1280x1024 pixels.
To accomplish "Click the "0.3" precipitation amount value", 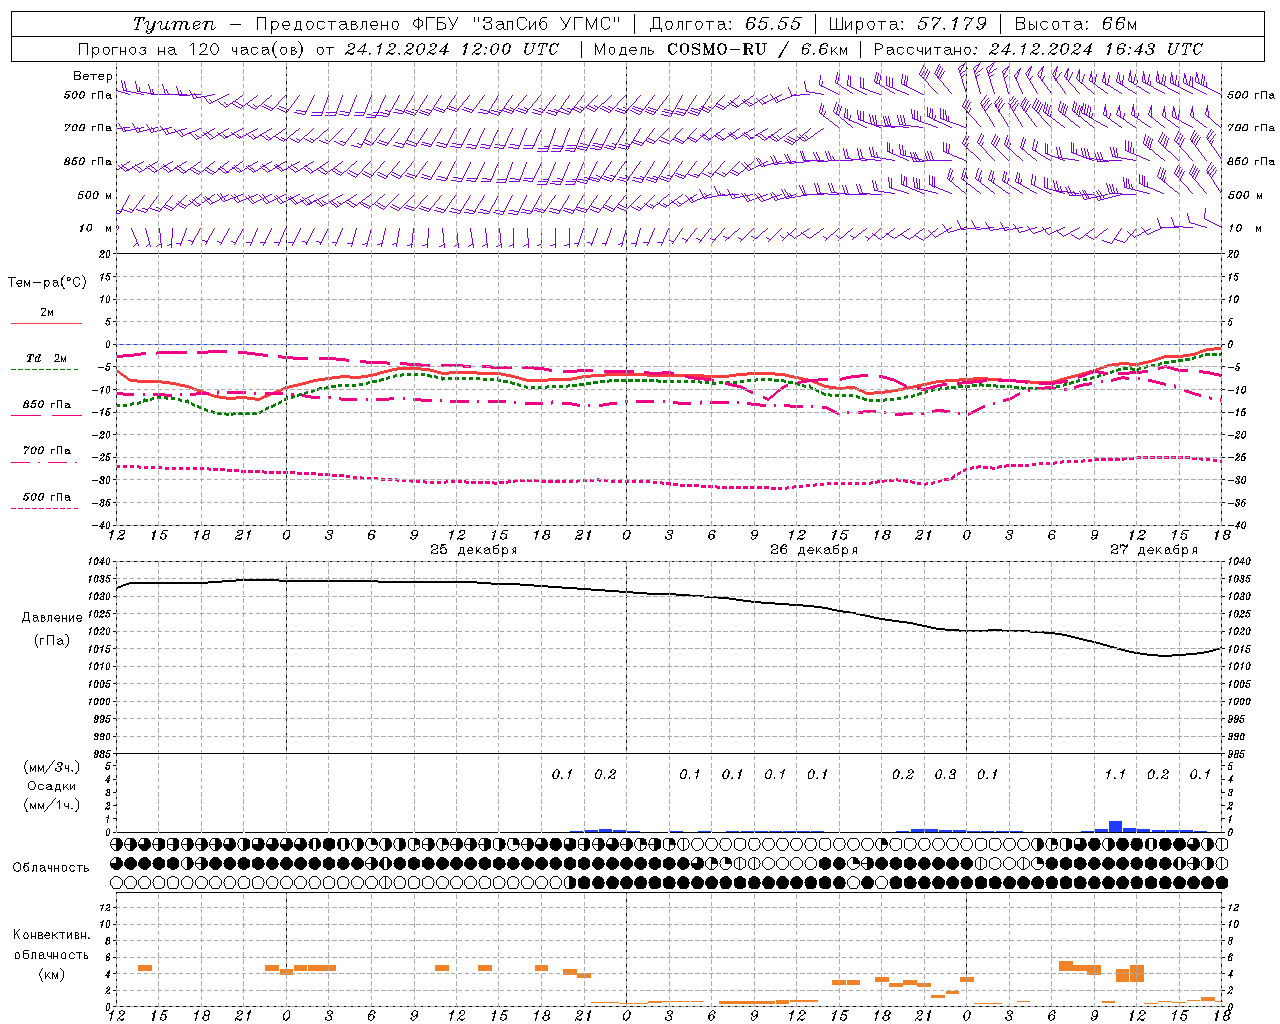I will pyautogui.click(x=945, y=774).
